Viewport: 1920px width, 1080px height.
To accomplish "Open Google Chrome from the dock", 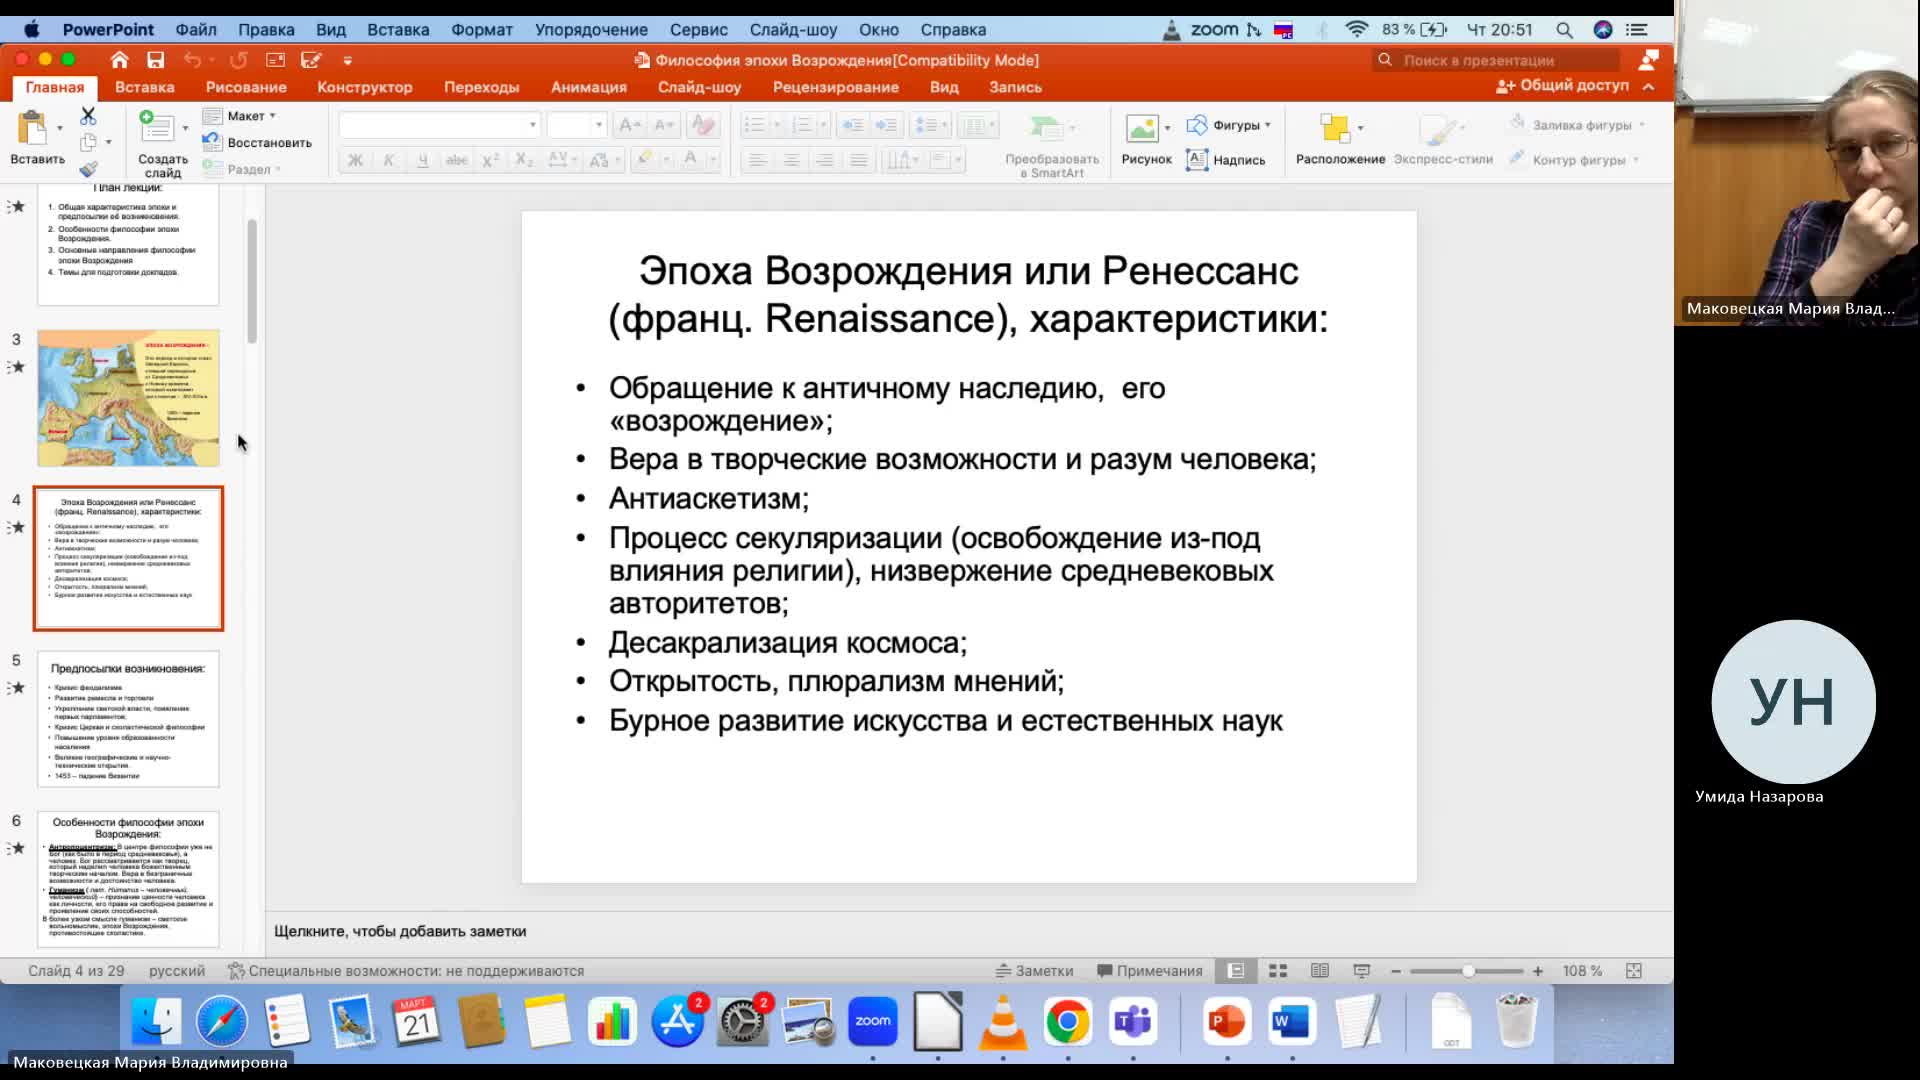I will tap(1067, 1021).
